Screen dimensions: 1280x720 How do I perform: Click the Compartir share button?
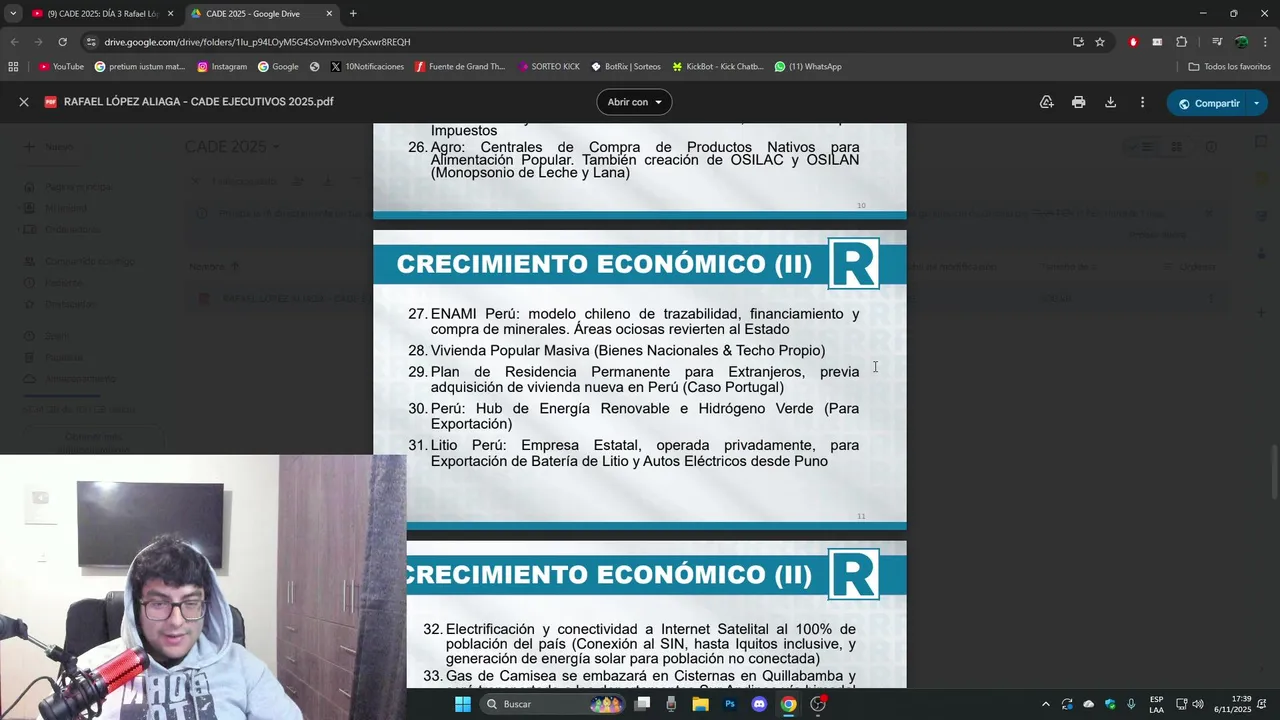pyautogui.click(x=1206, y=103)
